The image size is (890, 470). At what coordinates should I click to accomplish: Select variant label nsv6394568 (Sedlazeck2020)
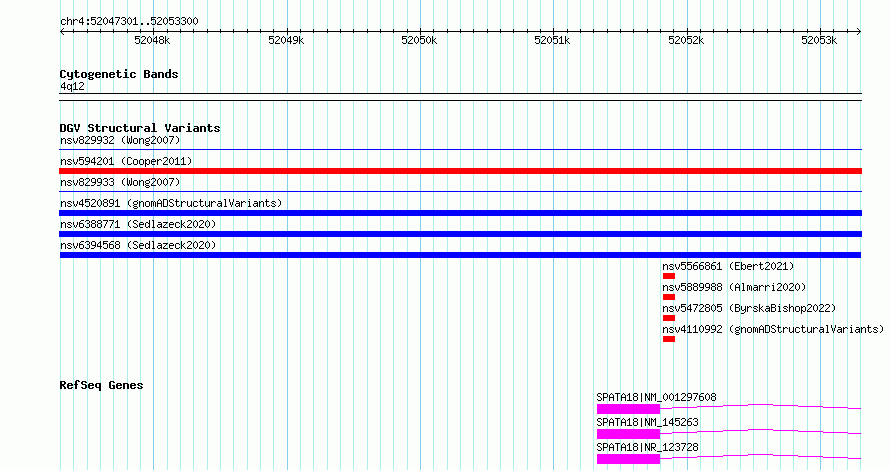tap(138, 245)
